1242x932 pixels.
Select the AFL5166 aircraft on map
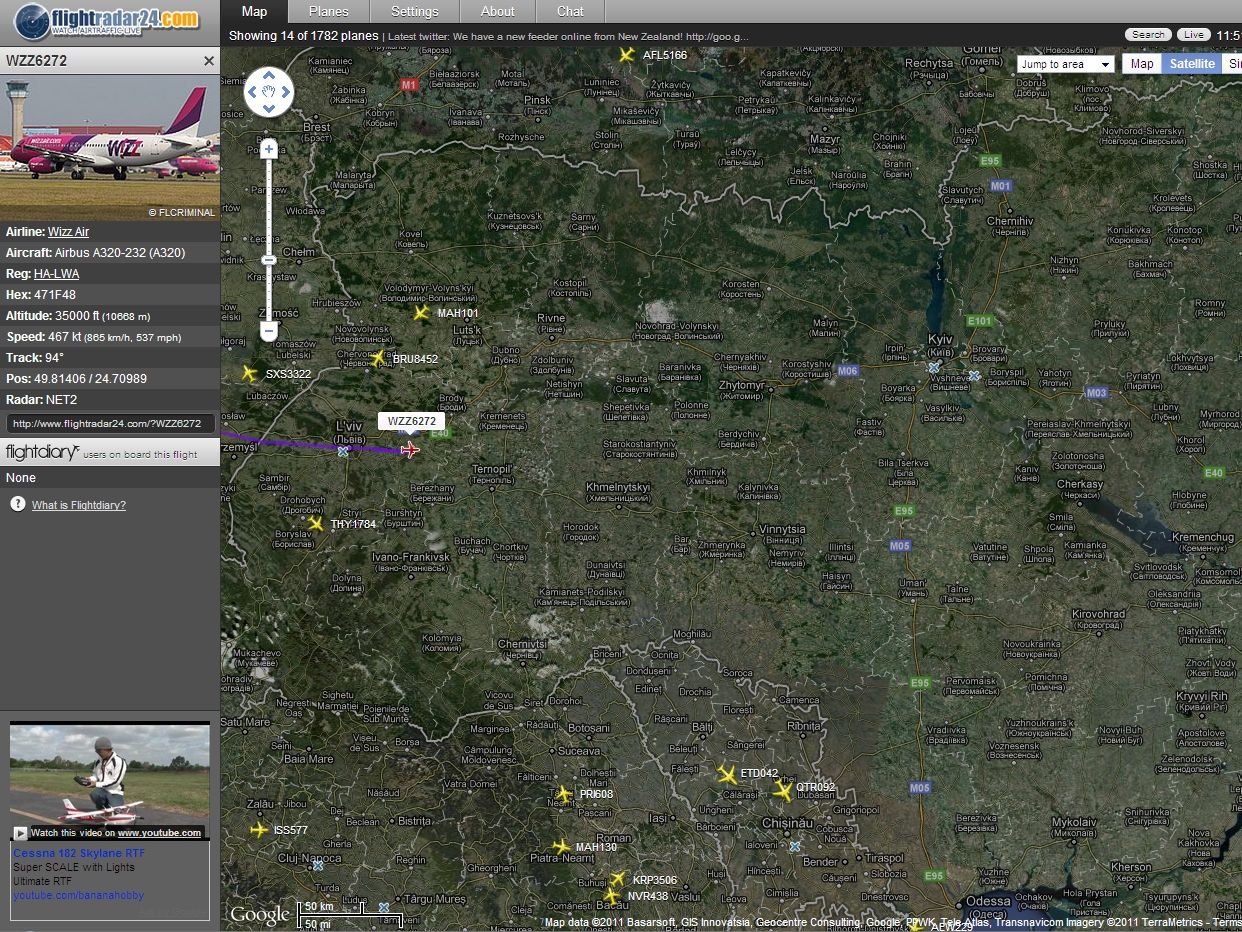click(x=627, y=55)
